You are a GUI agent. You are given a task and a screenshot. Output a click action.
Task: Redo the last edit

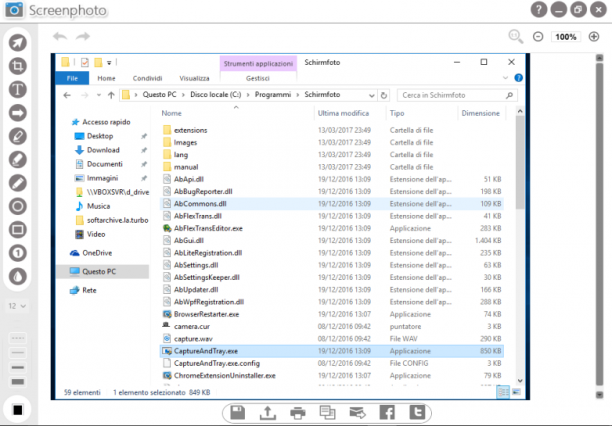[83, 37]
